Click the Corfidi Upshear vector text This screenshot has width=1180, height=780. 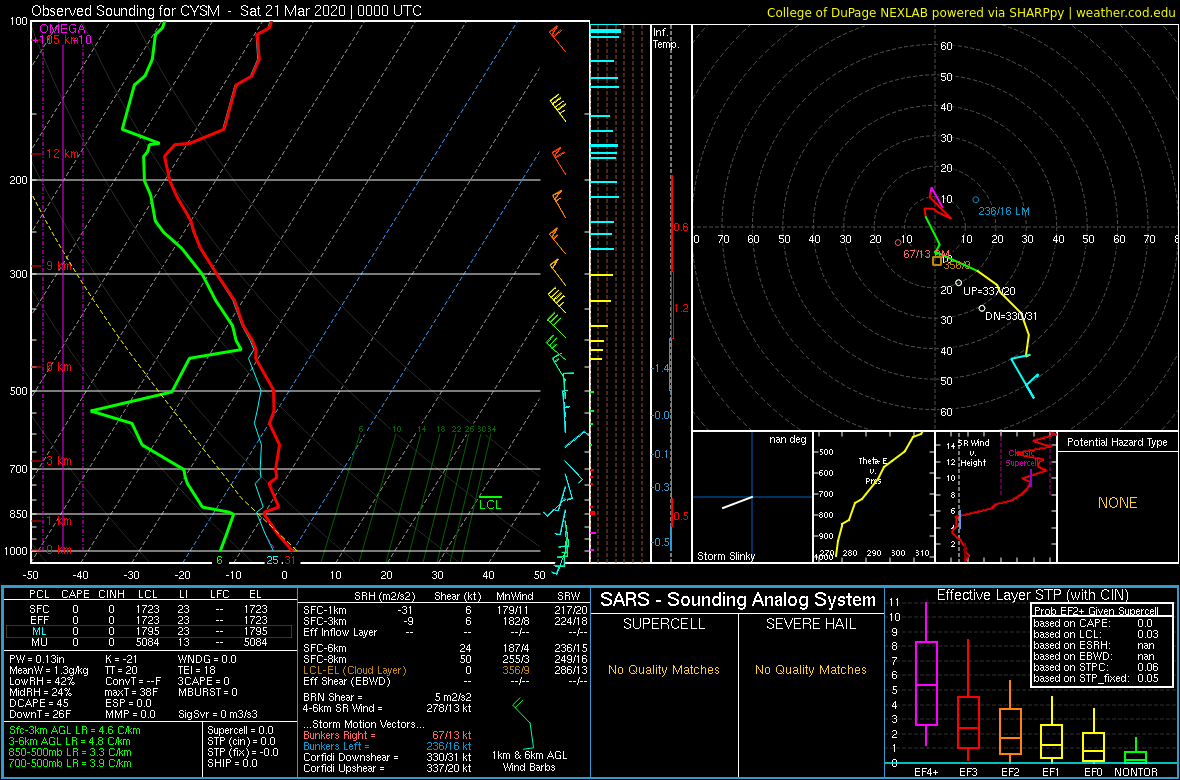pyautogui.click(x=387, y=768)
